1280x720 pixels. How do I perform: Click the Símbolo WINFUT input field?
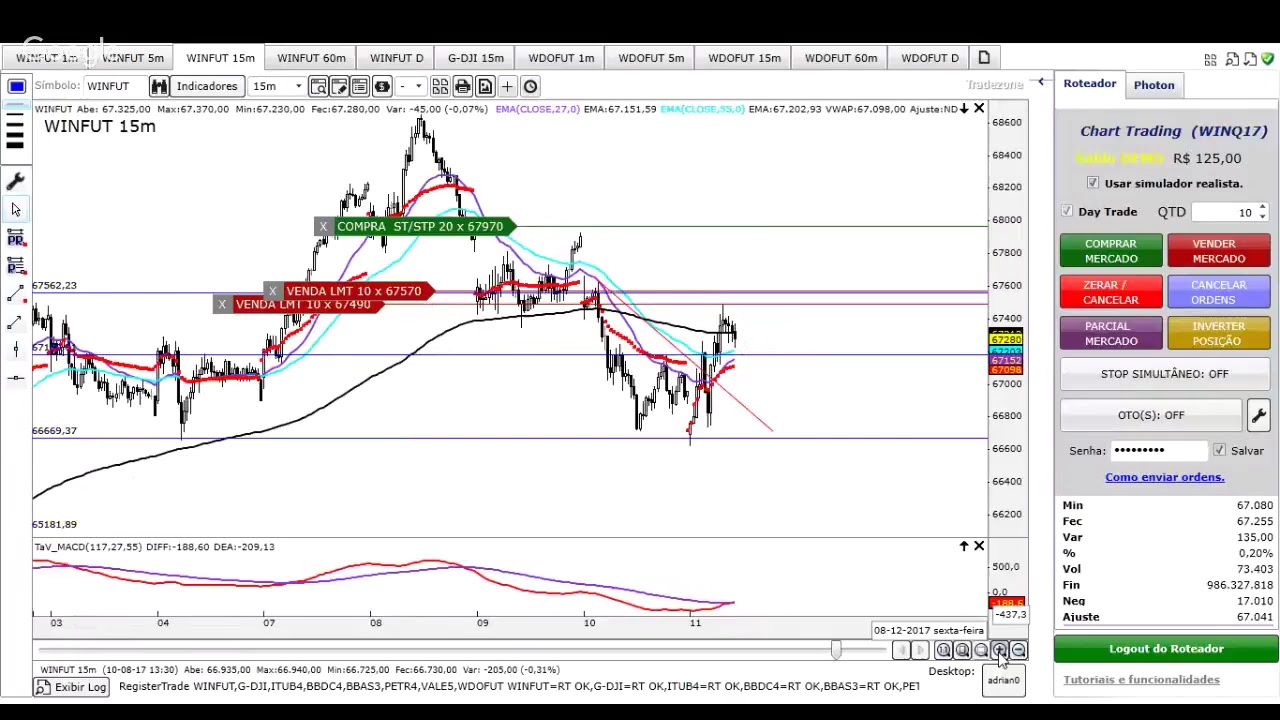click(115, 86)
